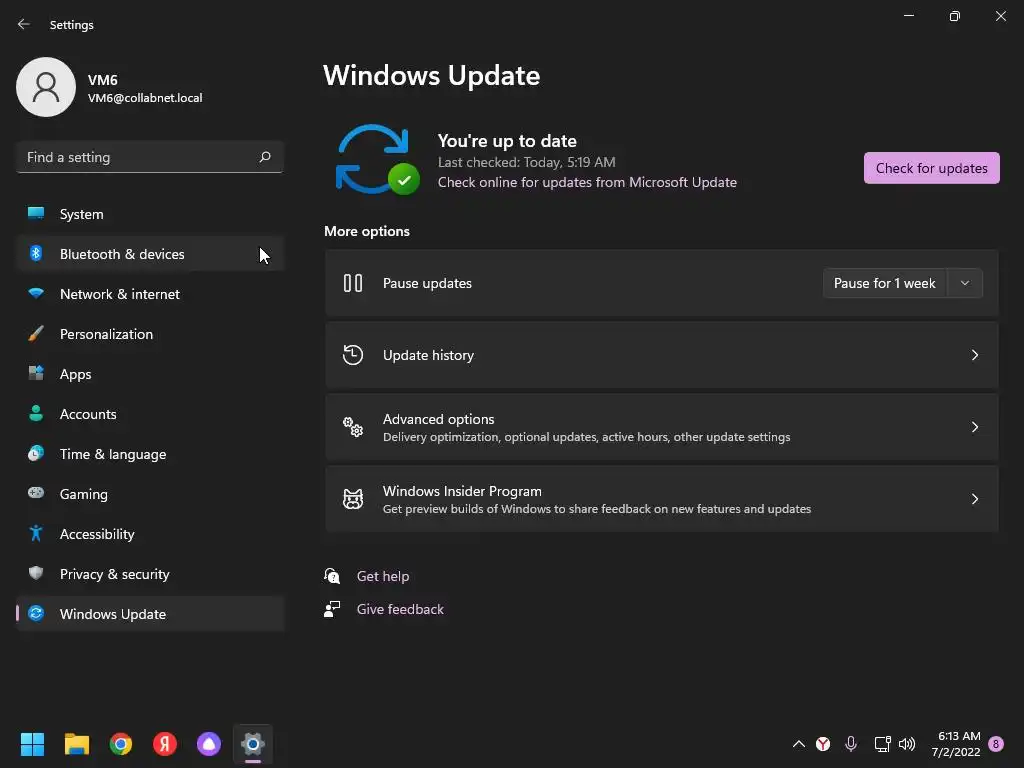
Task: Click the search magnifier icon
Action: 264,157
